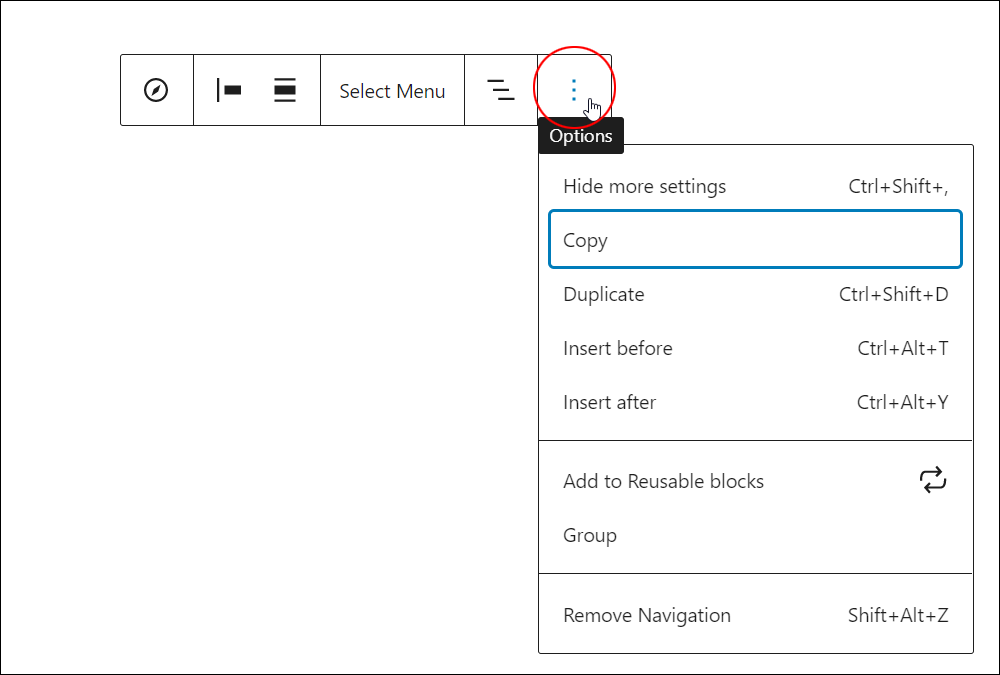Image resolution: width=1000 pixels, height=675 pixels.
Task: Choose Hide more settings
Action: (x=755, y=186)
